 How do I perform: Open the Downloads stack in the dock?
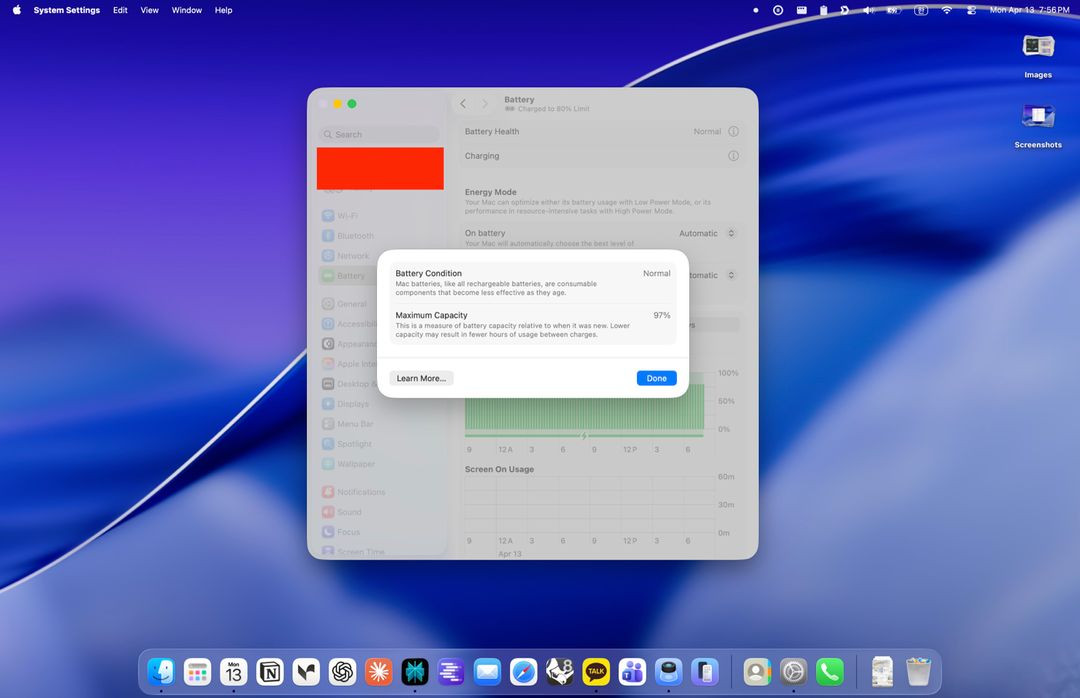pyautogui.click(x=882, y=672)
